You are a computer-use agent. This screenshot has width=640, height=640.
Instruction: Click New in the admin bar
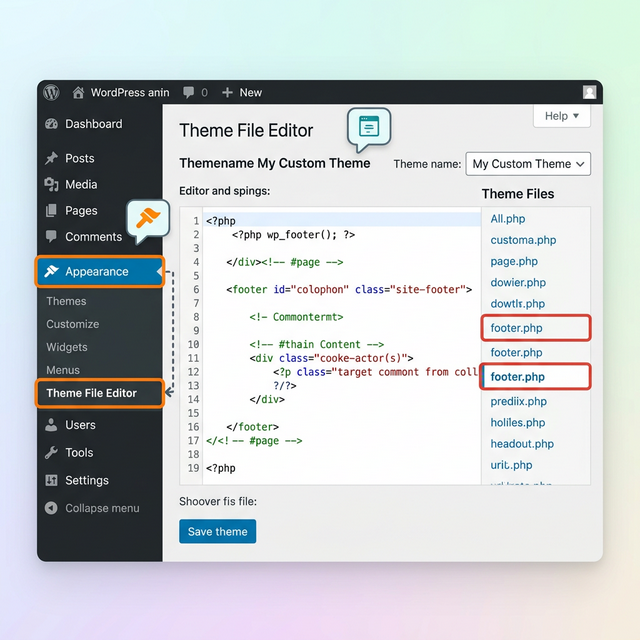click(251, 93)
